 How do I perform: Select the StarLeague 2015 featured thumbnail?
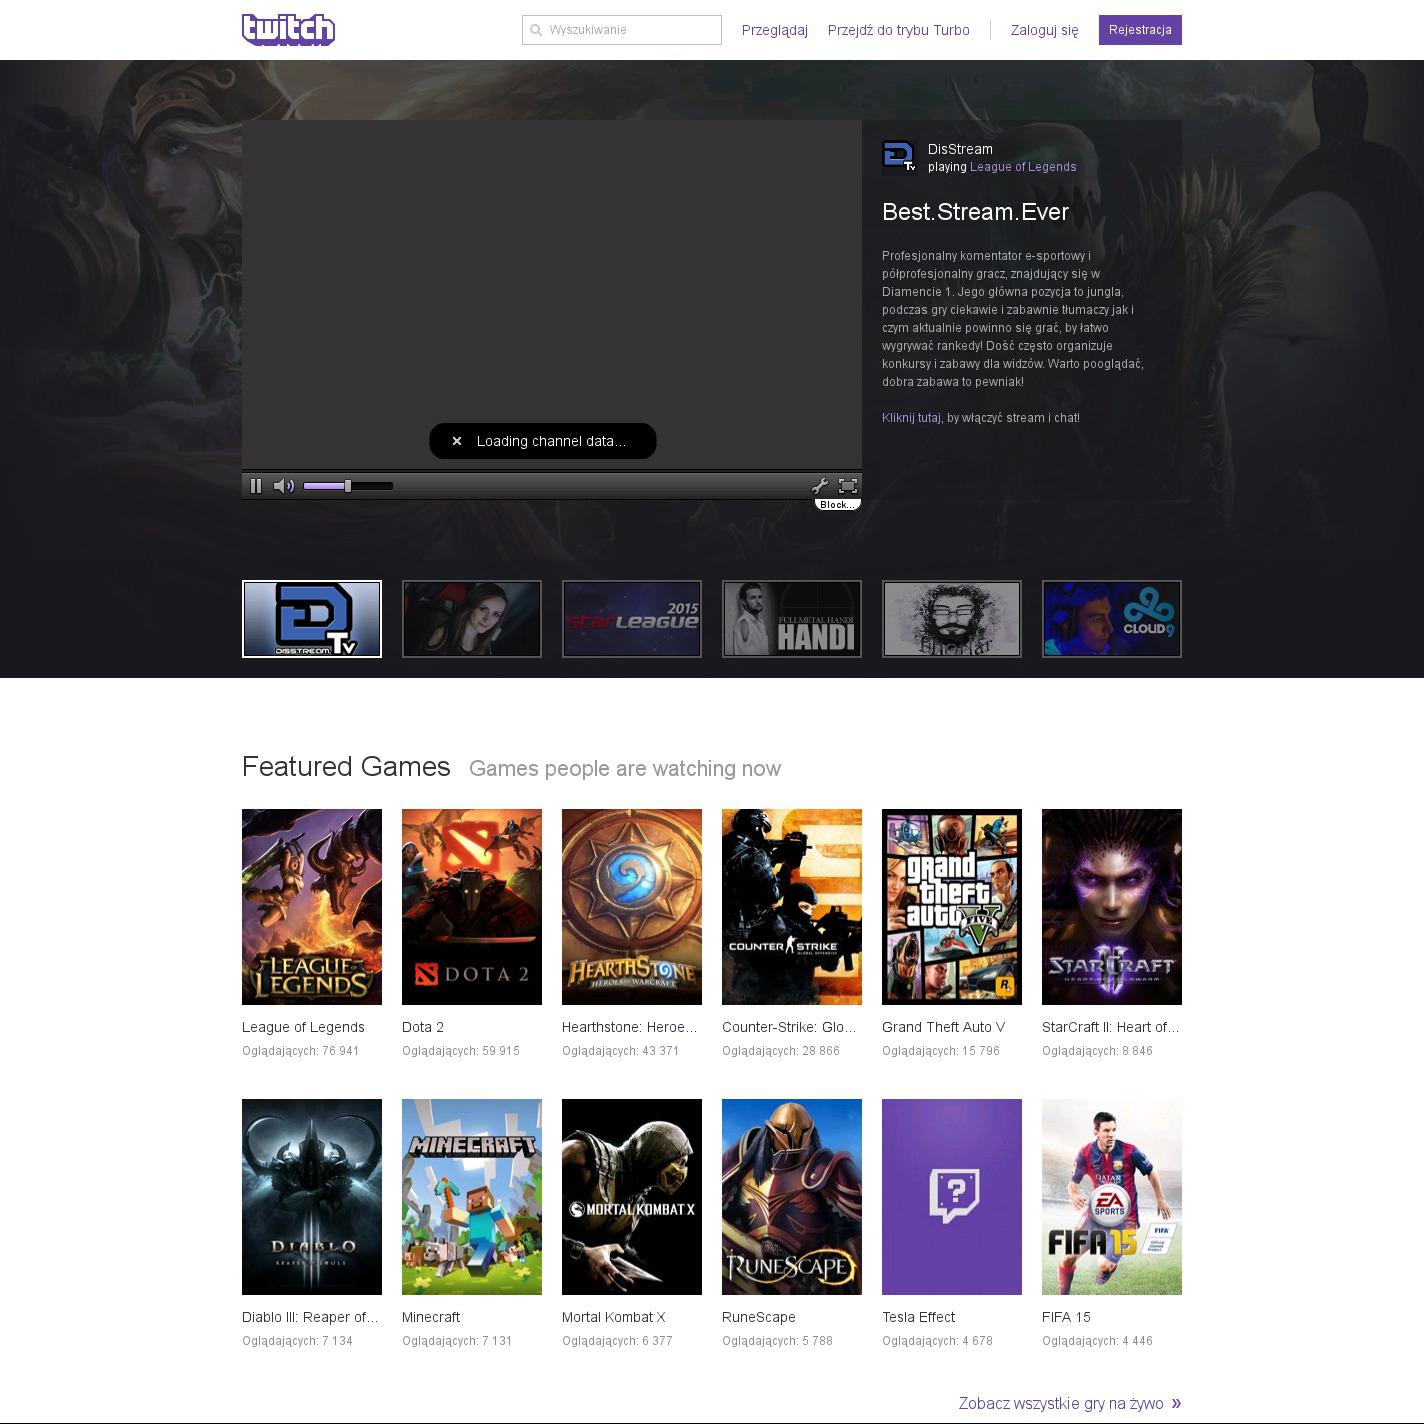tap(632, 619)
